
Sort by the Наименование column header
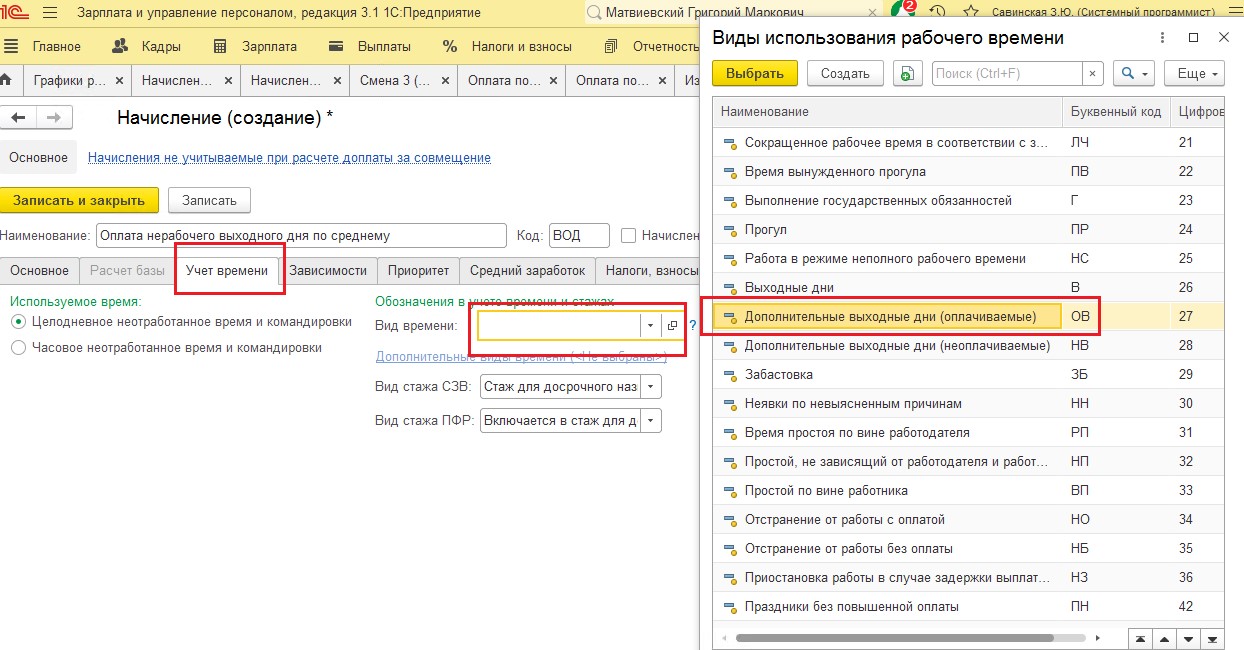(888, 111)
